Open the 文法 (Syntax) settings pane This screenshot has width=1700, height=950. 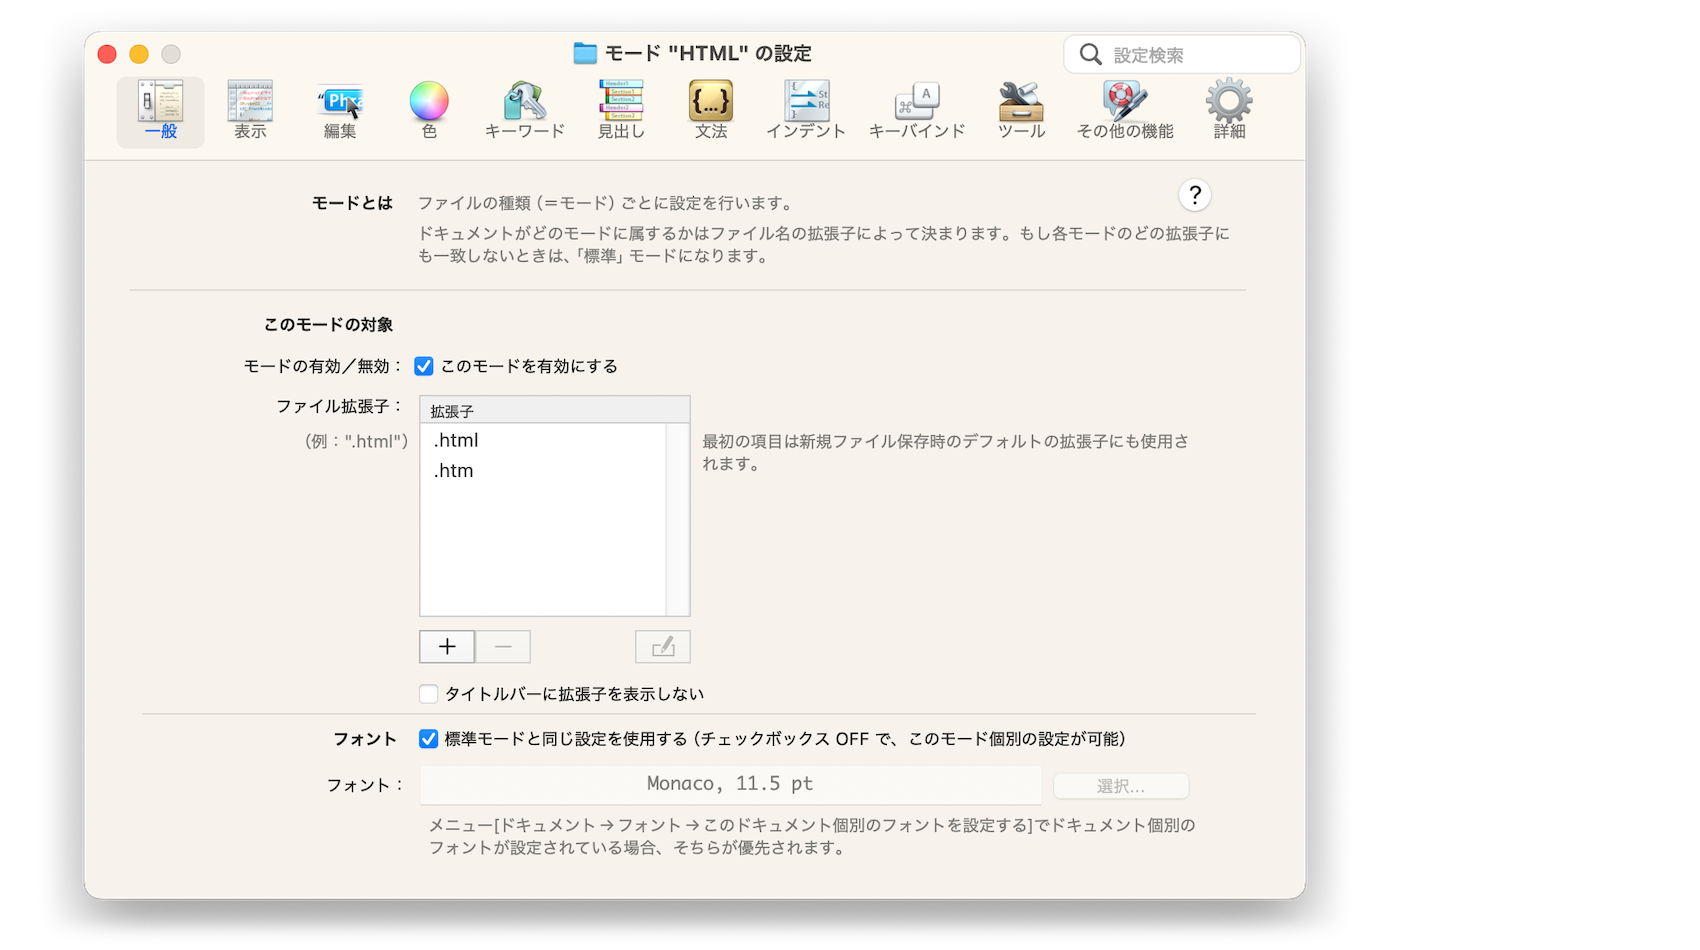711,110
